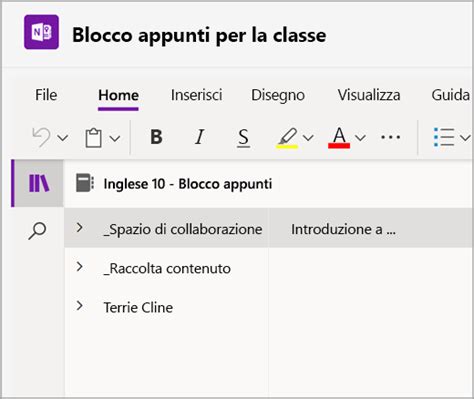This screenshot has height=399, width=474.
Task: Apply the yellow highlighter
Action: pyautogui.click(x=287, y=138)
